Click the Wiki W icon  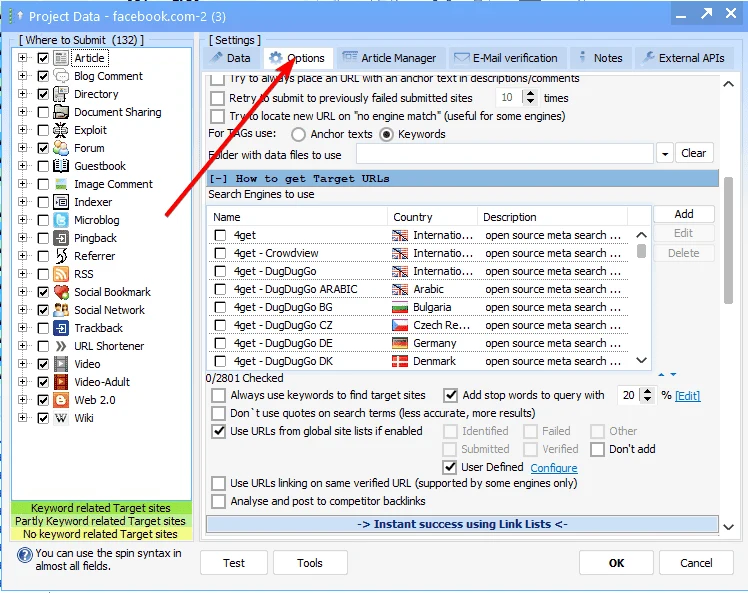point(61,418)
